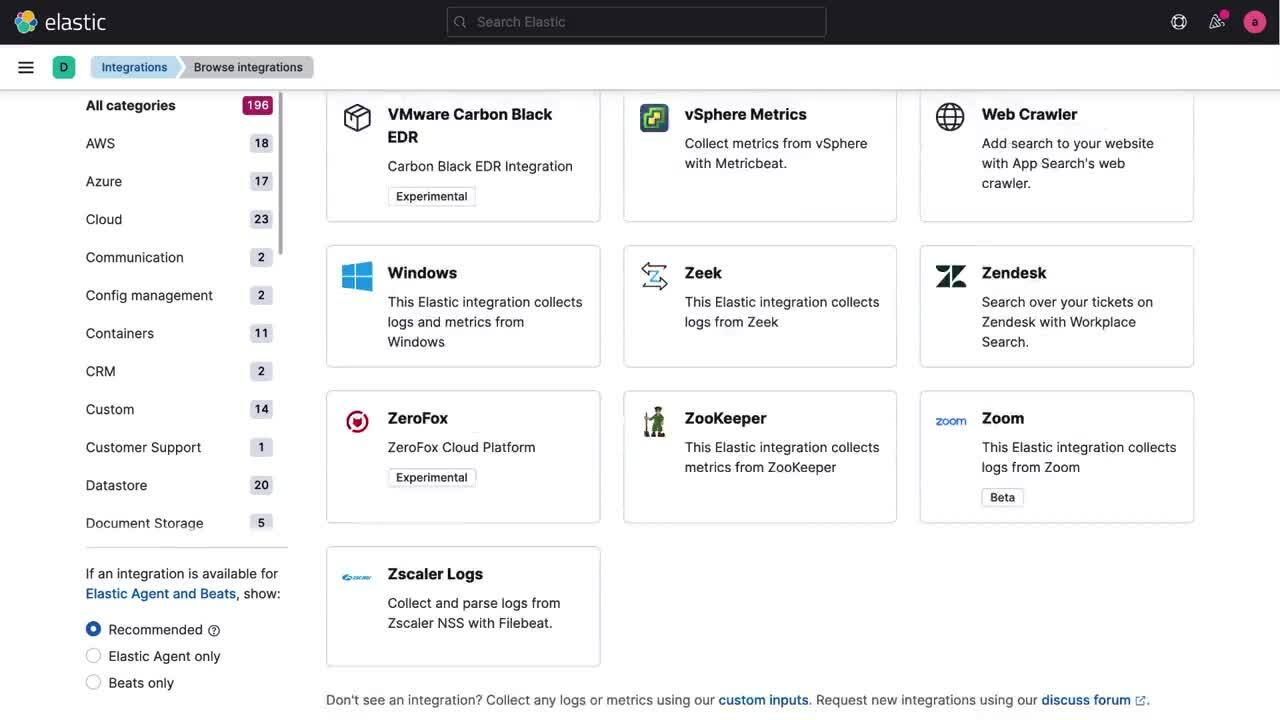Open the vSphere Metrics card title
Viewport: 1280px width, 720px height.
[745, 114]
